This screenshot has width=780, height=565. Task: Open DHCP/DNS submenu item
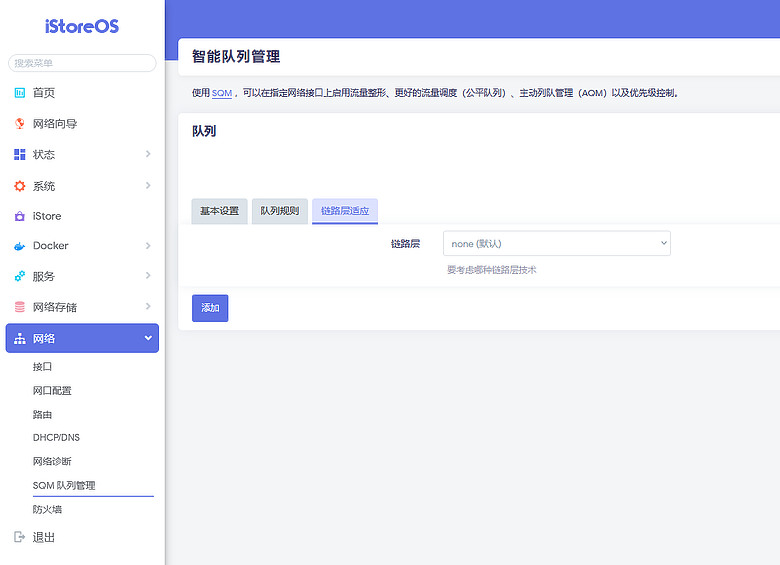point(56,438)
